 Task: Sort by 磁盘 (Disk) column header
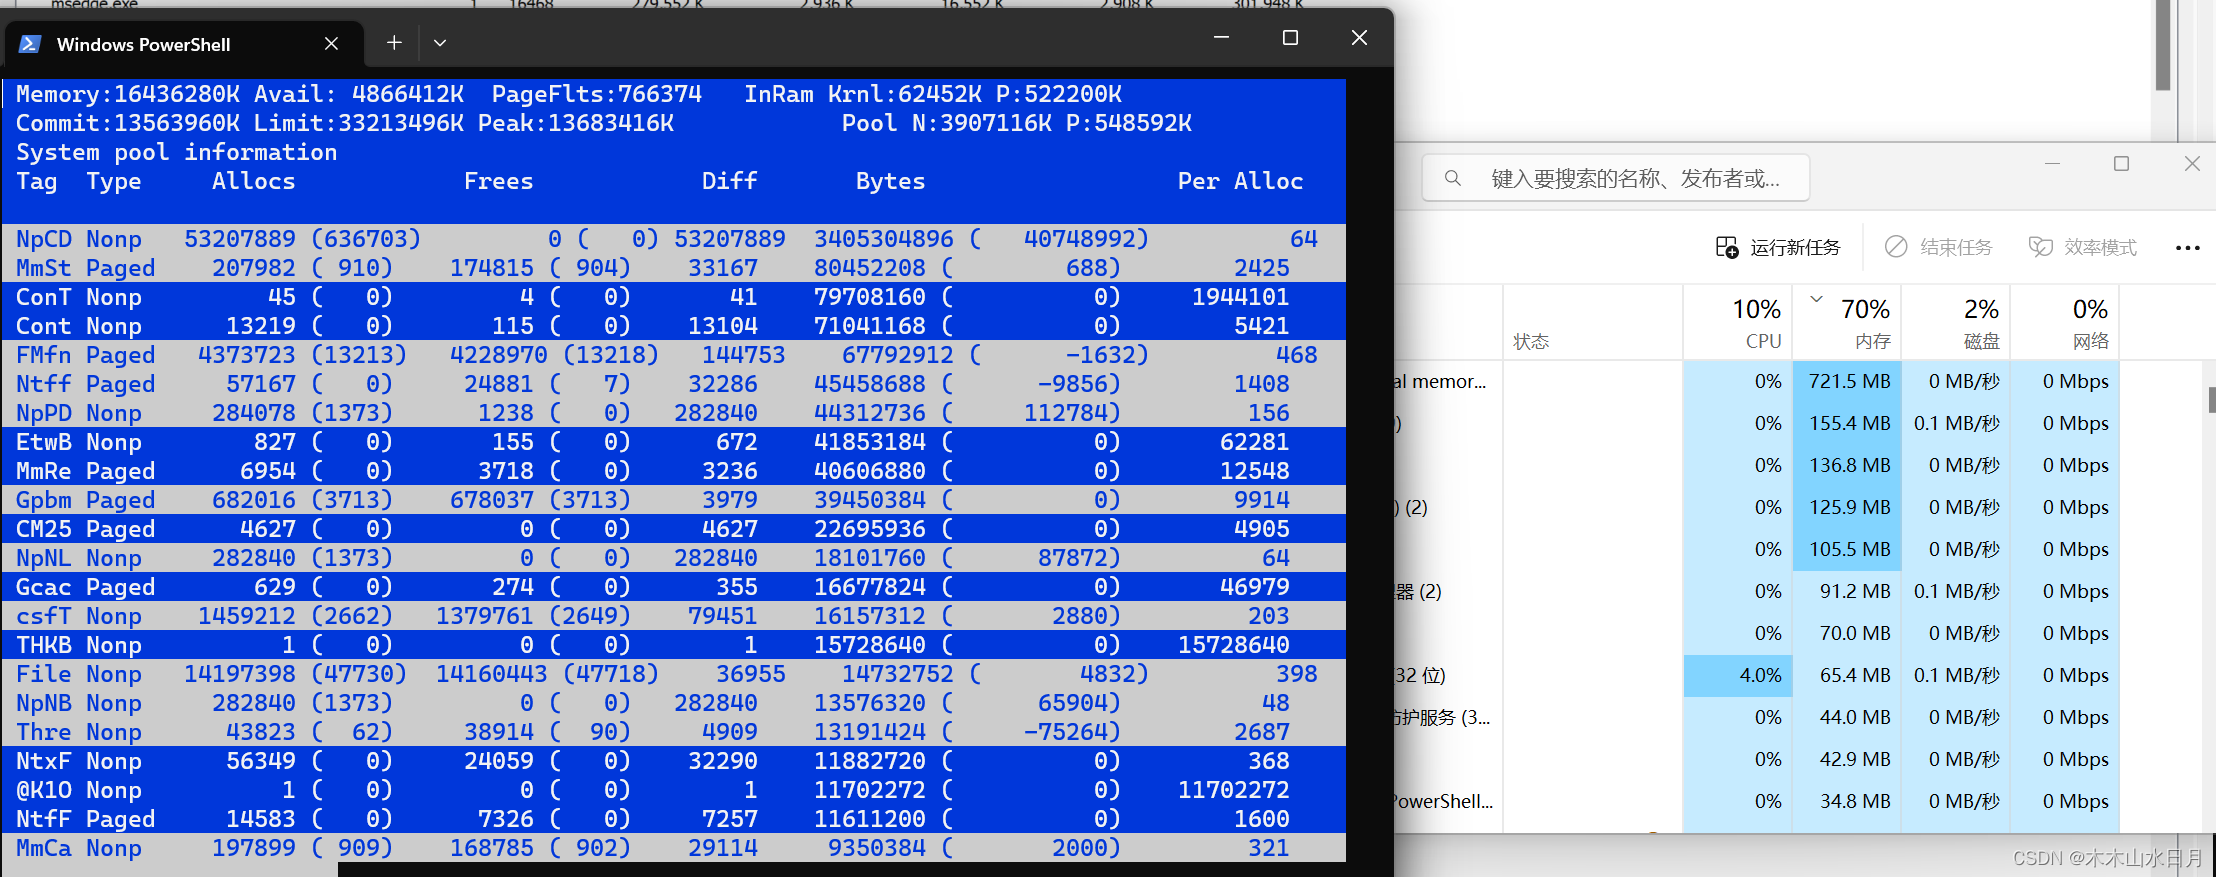click(x=1955, y=323)
